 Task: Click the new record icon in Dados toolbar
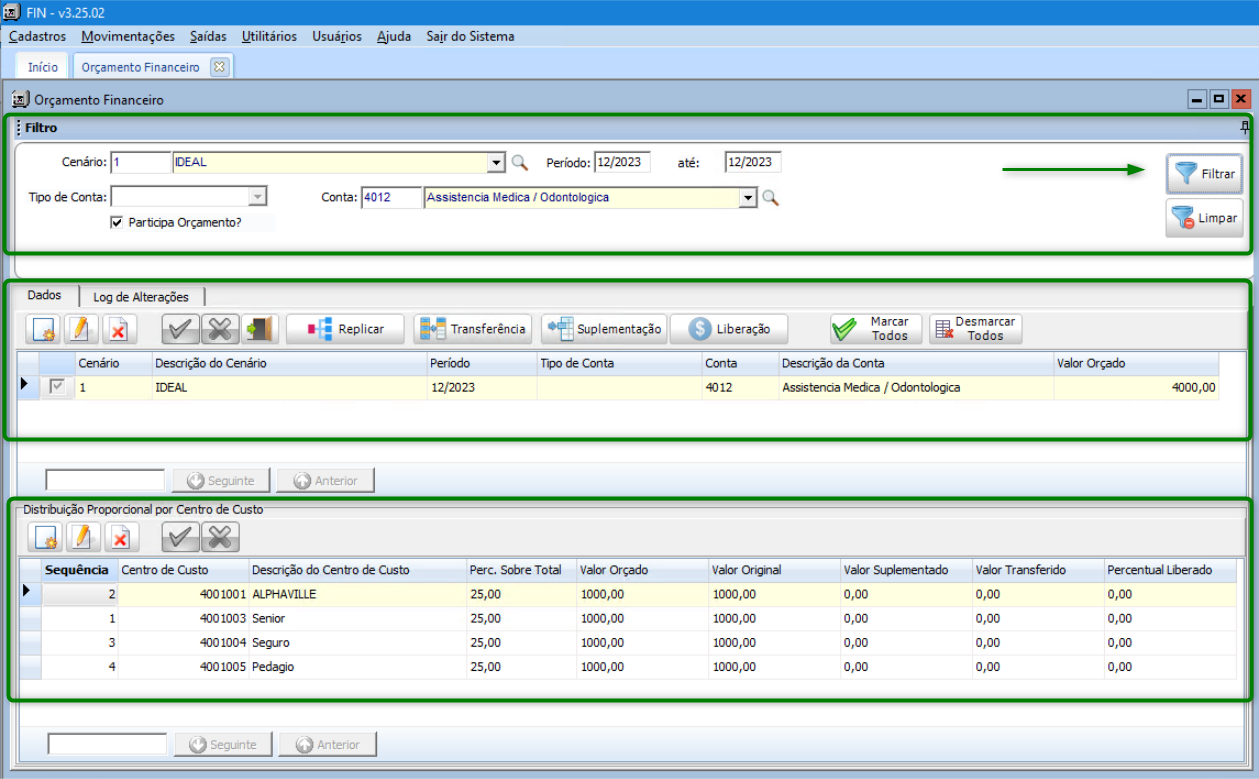point(46,329)
